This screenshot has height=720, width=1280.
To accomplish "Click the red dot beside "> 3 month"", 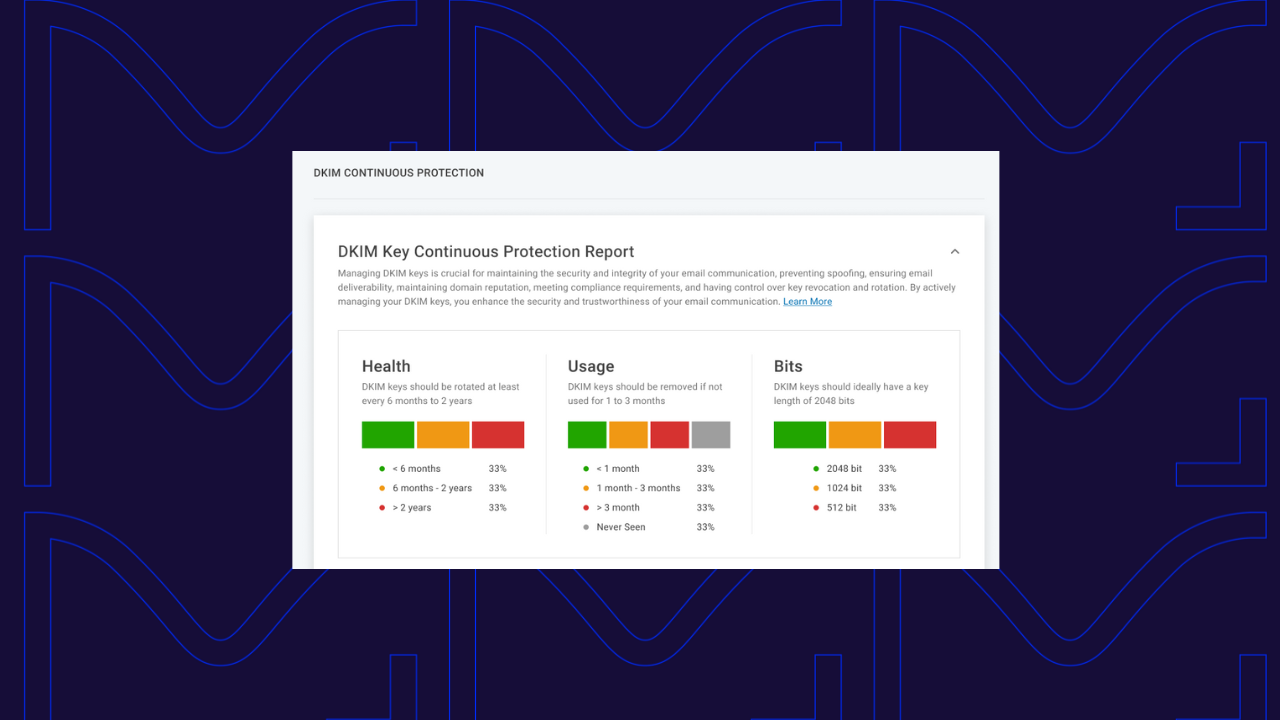I will [x=585, y=507].
